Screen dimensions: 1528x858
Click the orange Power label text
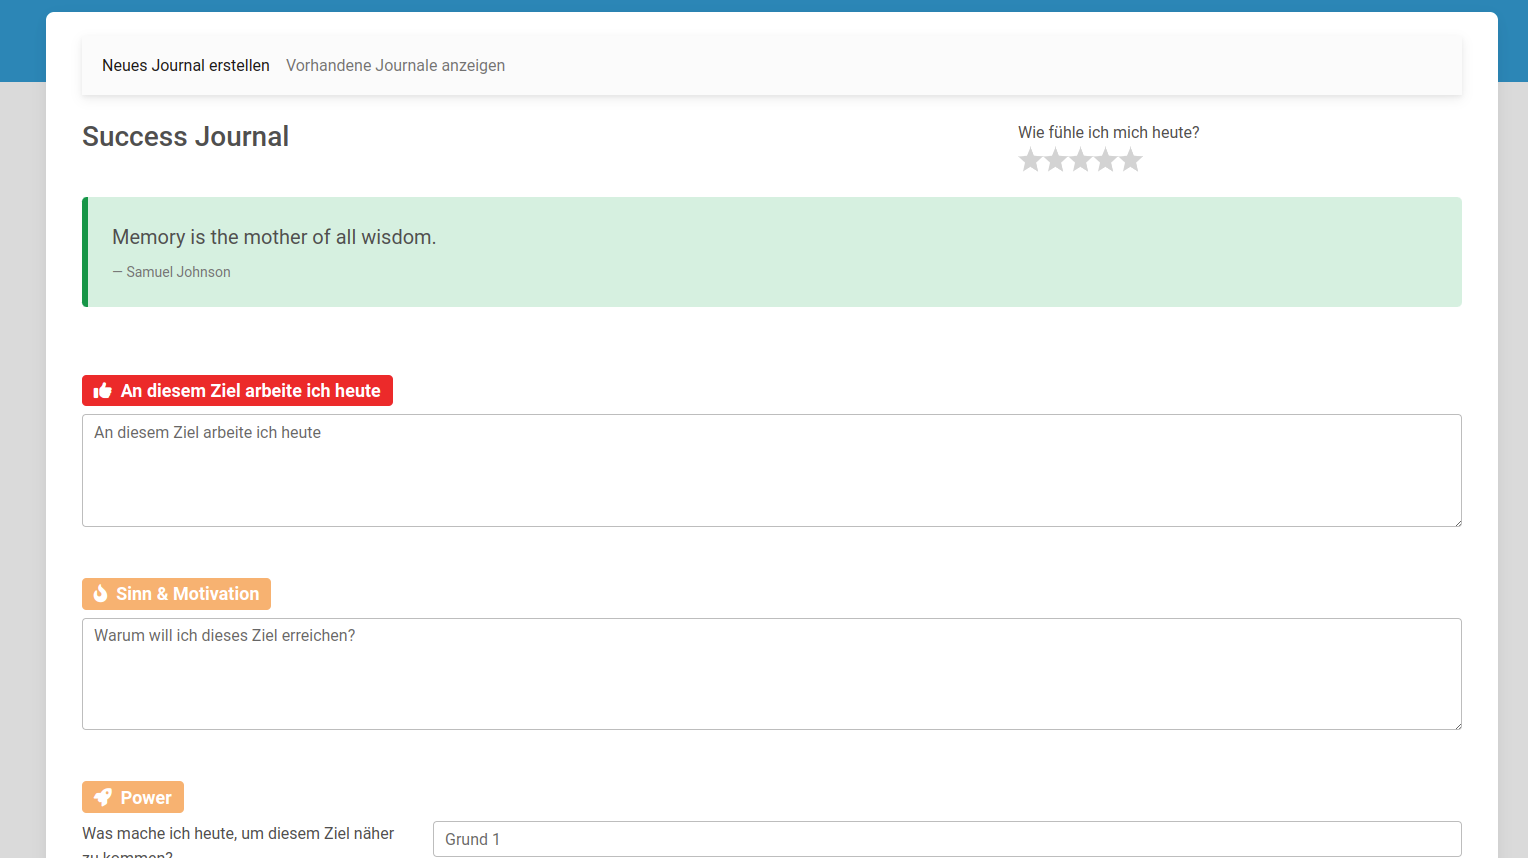(146, 798)
